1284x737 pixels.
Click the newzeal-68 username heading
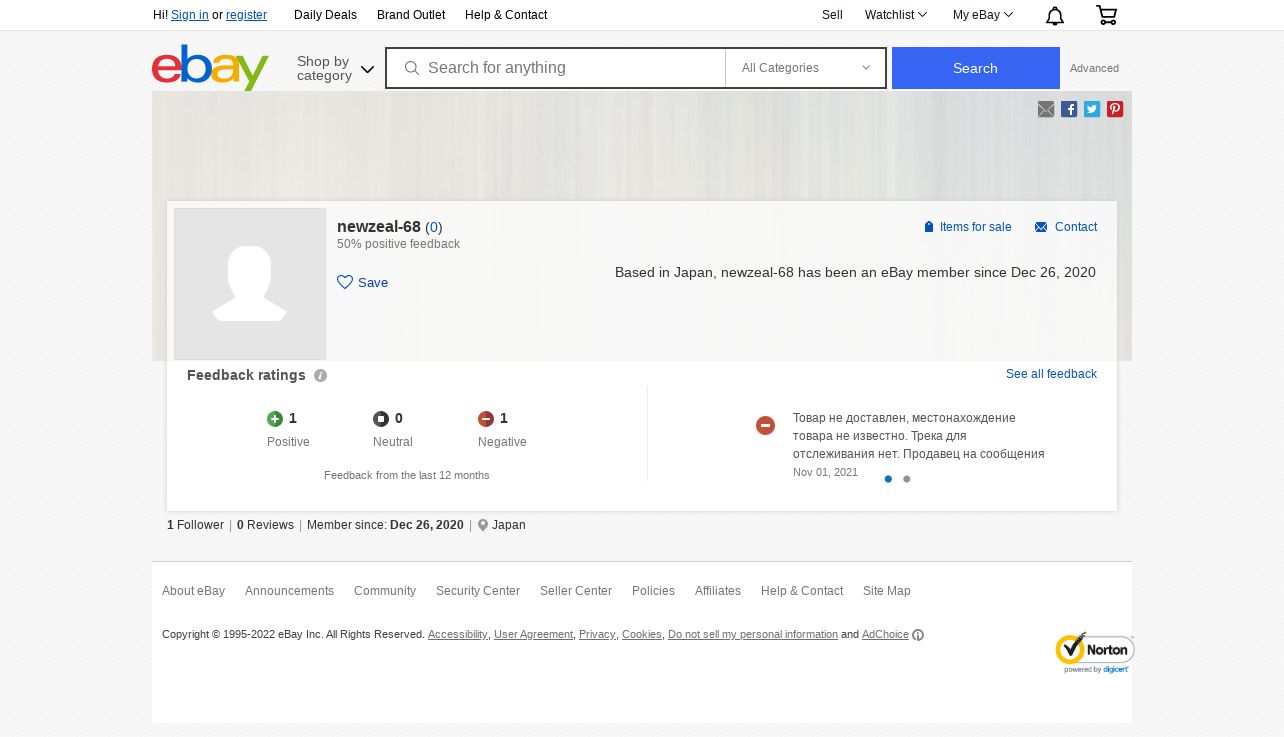[x=379, y=227]
